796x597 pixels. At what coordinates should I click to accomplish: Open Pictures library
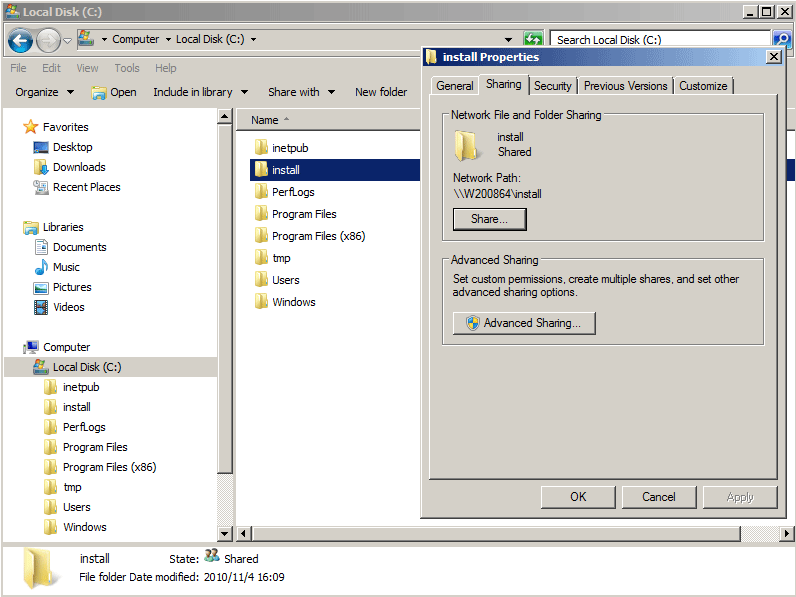click(x=62, y=287)
